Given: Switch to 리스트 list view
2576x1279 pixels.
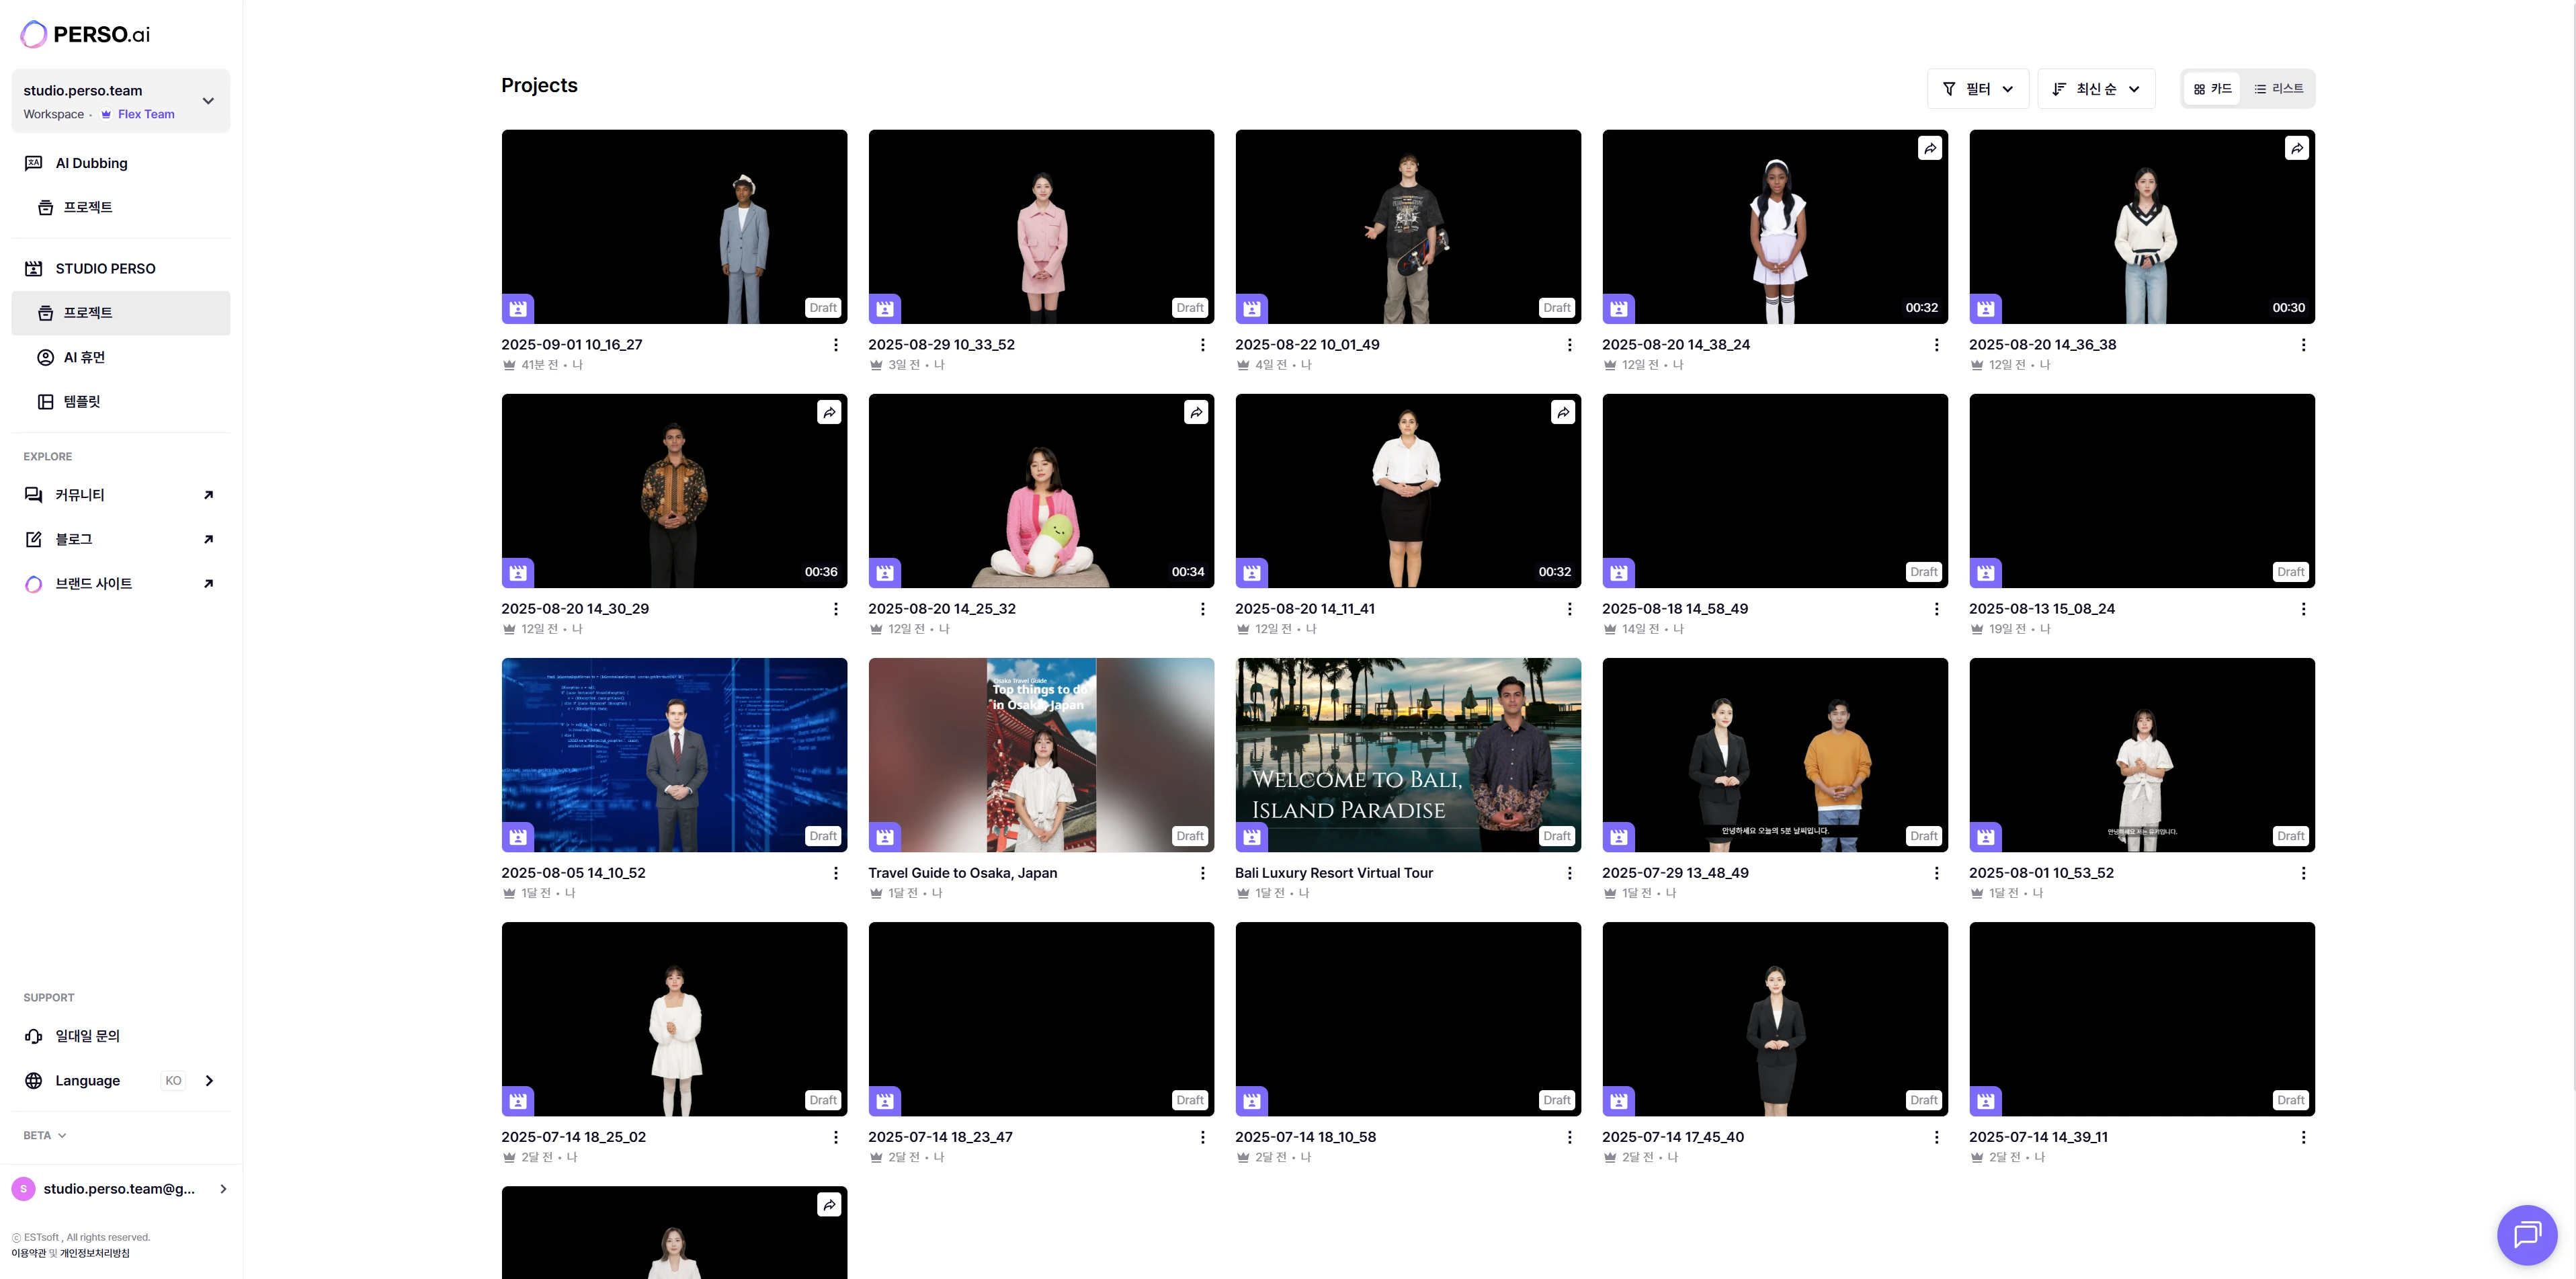Looking at the screenshot, I should pyautogui.click(x=2278, y=89).
